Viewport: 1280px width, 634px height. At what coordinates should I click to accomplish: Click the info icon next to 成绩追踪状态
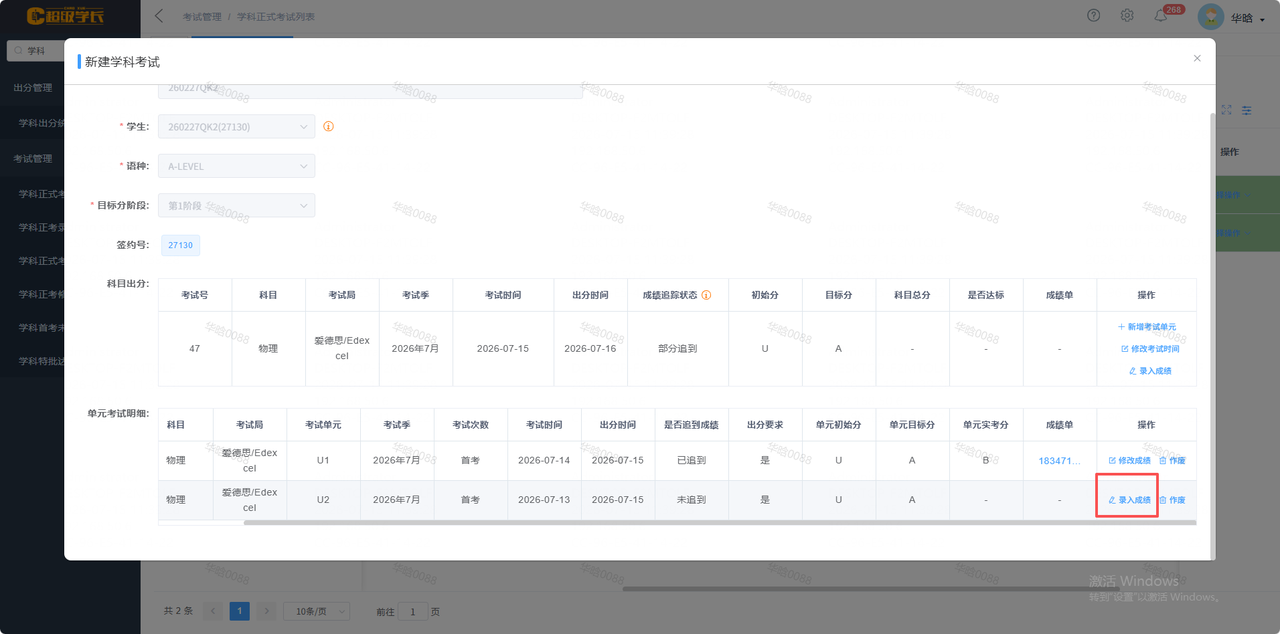click(x=706, y=295)
